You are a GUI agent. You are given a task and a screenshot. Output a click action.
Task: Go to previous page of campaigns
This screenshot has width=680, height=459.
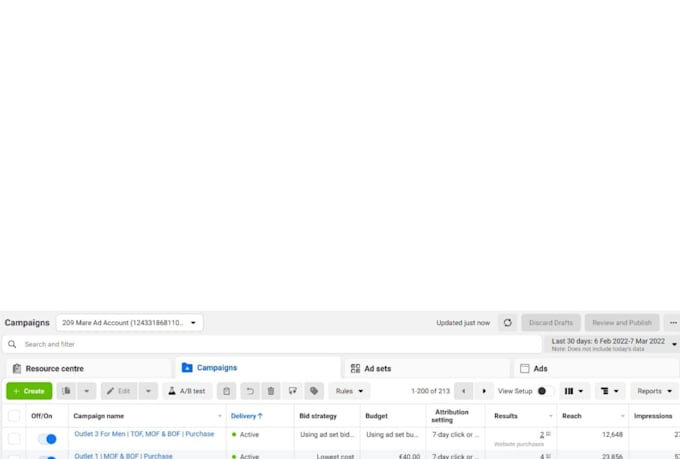point(464,391)
